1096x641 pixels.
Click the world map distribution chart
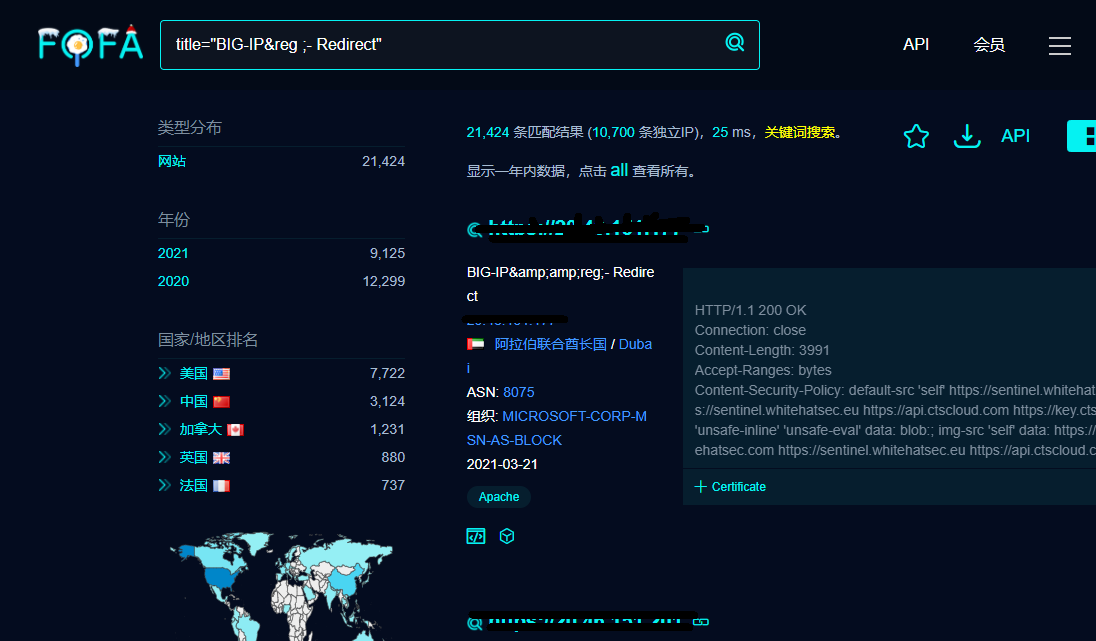tap(282, 586)
